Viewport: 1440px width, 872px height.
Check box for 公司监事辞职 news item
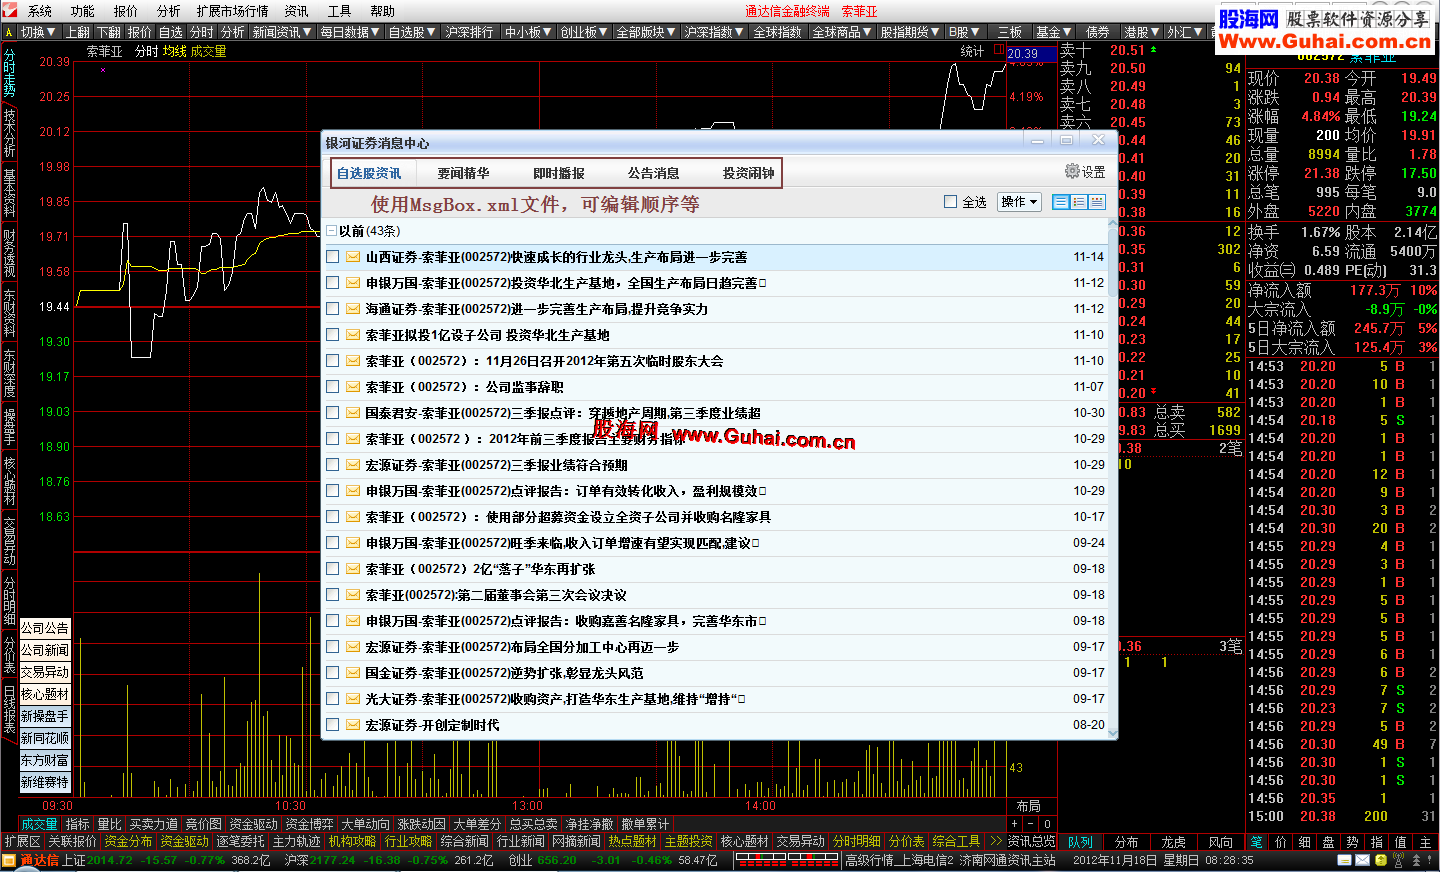[x=332, y=387]
